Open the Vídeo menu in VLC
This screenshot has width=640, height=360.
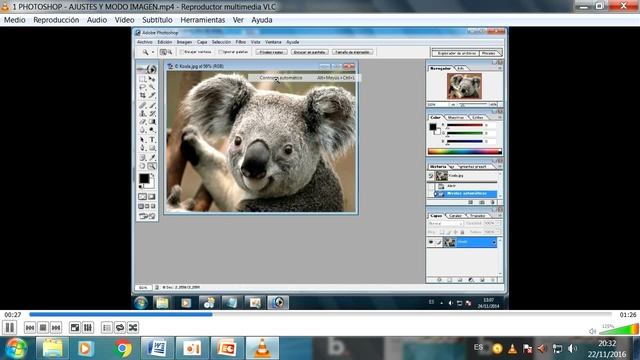tap(124, 20)
